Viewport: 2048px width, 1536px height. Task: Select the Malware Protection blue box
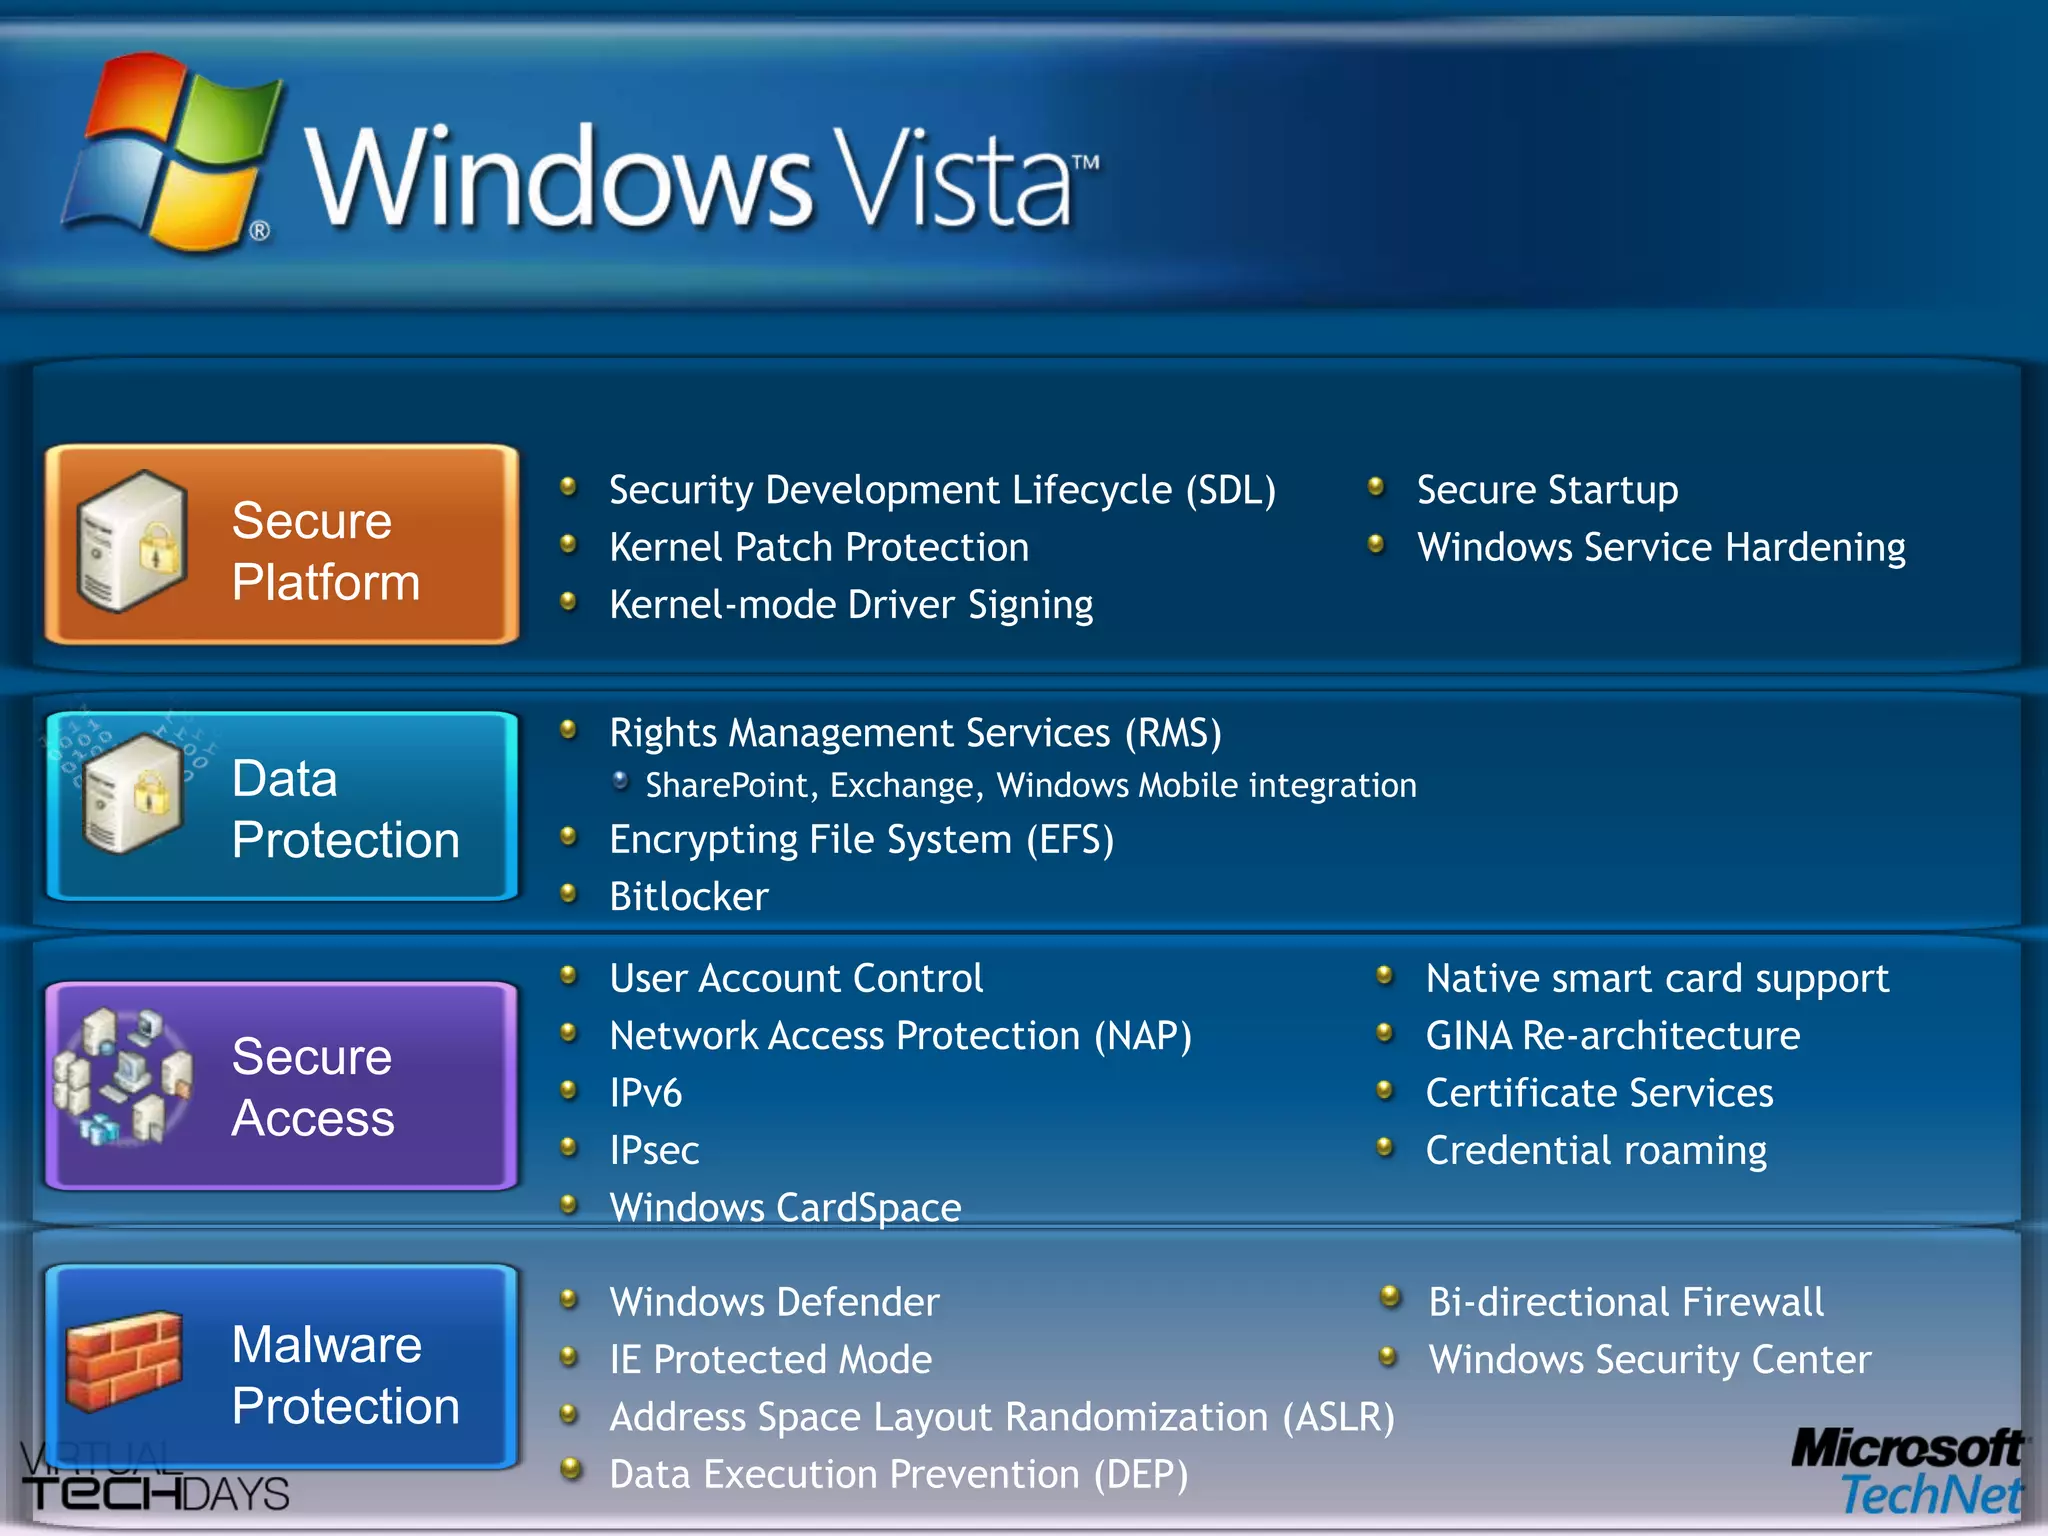click(x=282, y=1366)
